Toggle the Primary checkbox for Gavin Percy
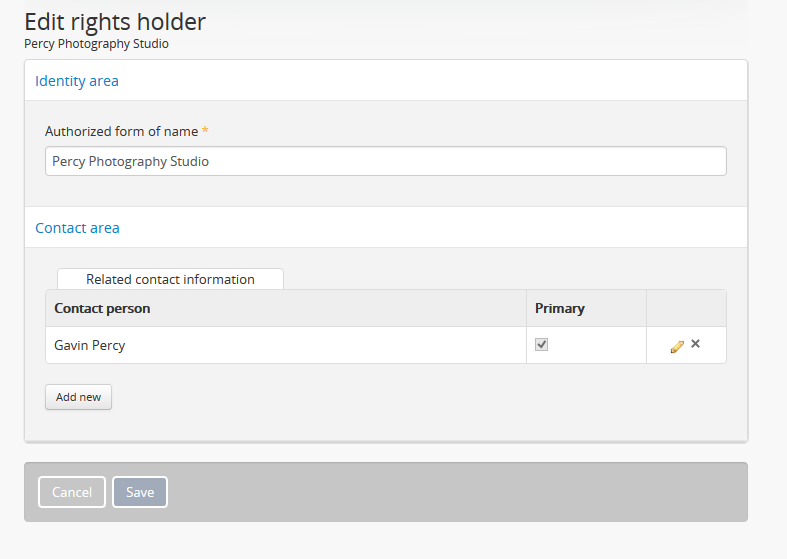 [542, 345]
